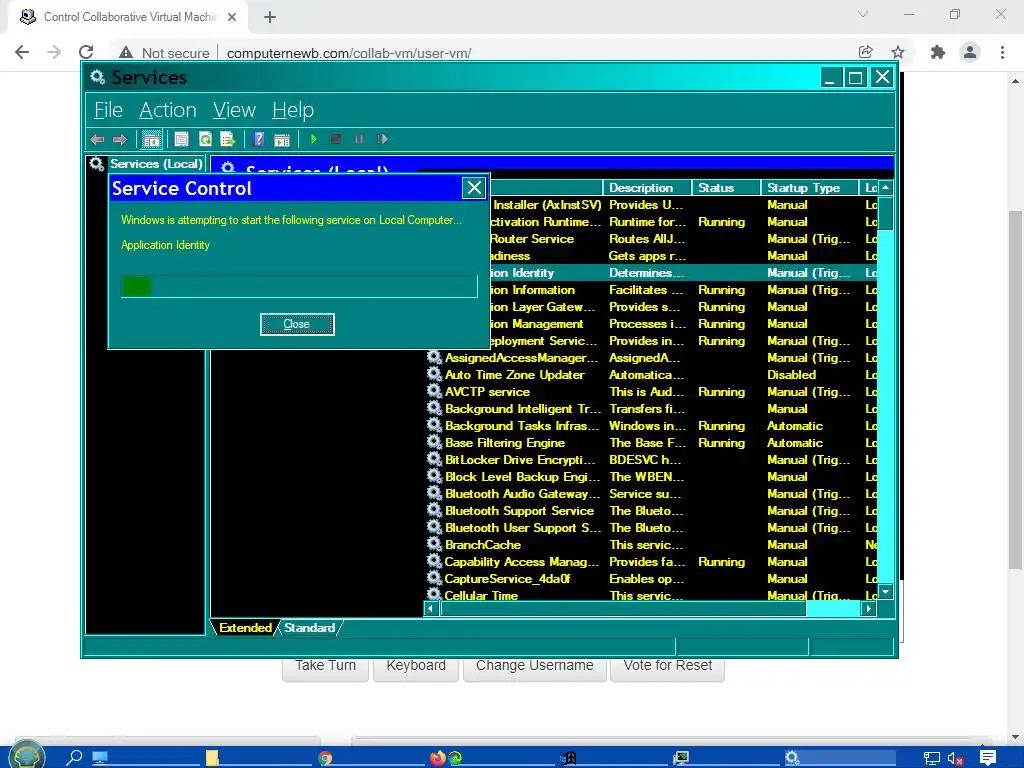Sort by the Status column header
Image resolution: width=1024 pixels, height=768 pixels.
click(x=726, y=187)
